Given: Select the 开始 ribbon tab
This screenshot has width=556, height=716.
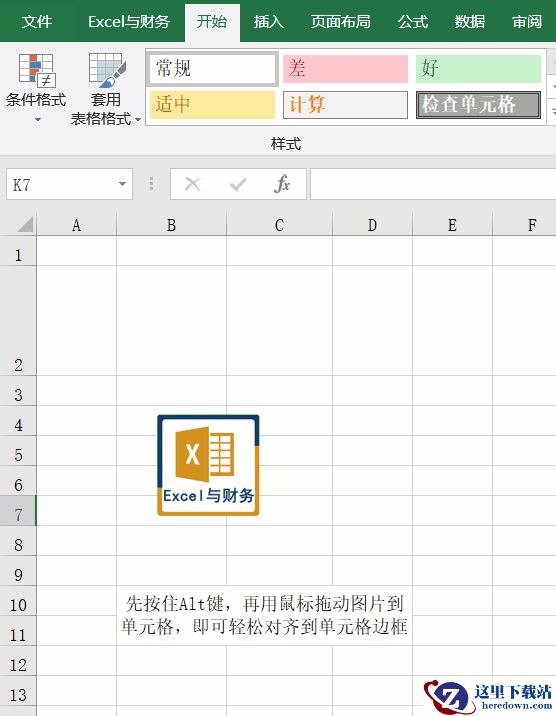Looking at the screenshot, I should pos(212,21).
